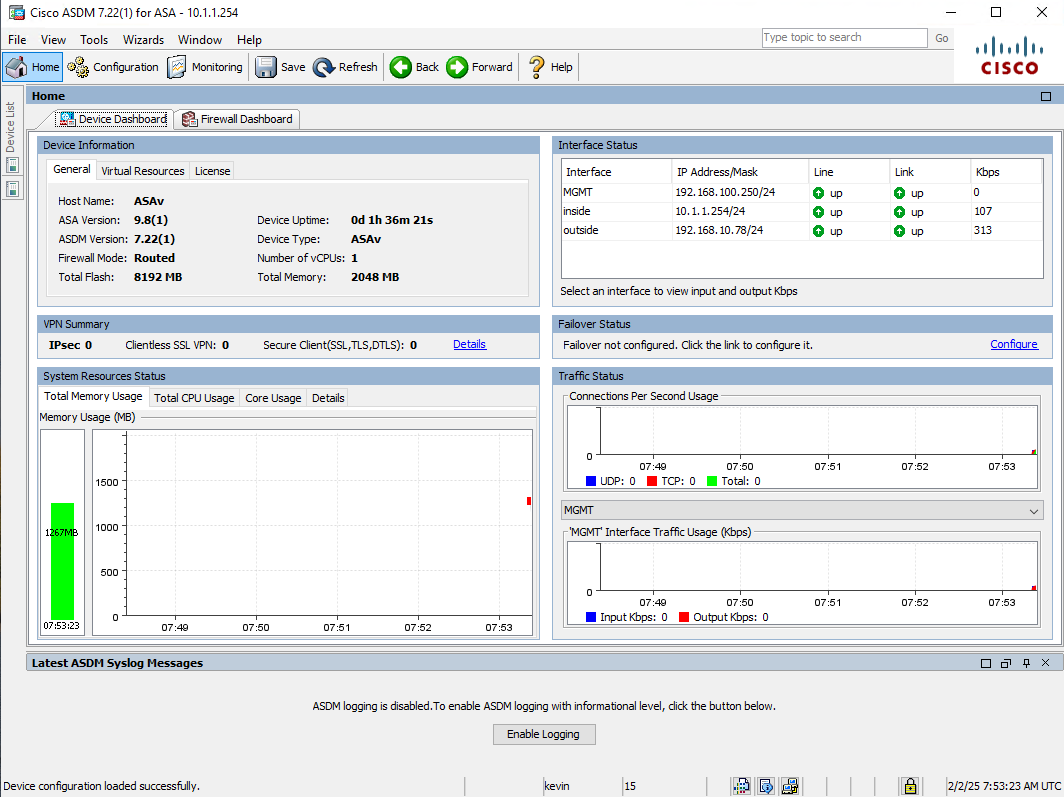Select the outside interface row
This screenshot has height=797, width=1064.
(801, 231)
